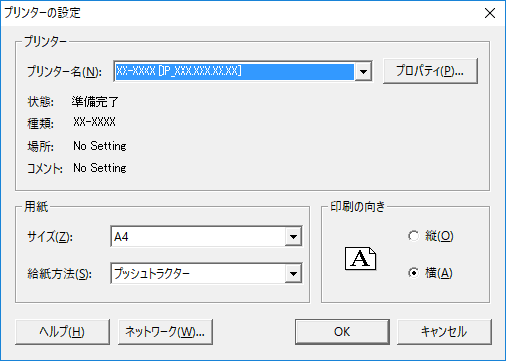Expand the 給紙方法 dropdown arrow

tap(293, 274)
